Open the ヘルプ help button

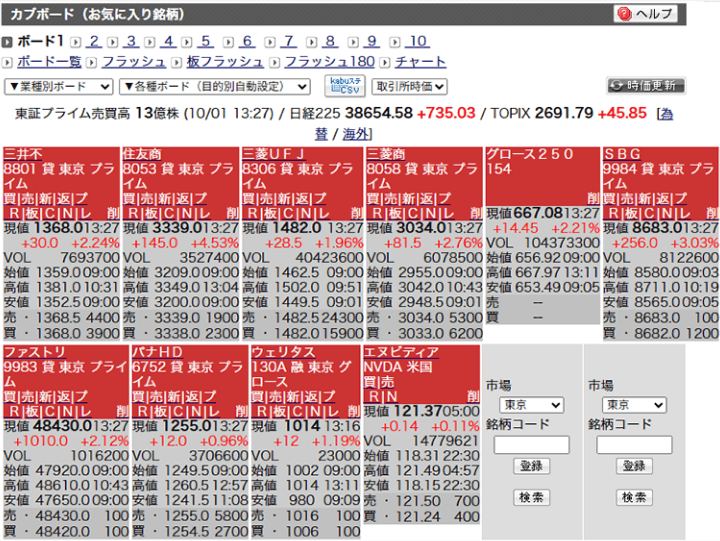pyautogui.click(x=646, y=14)
